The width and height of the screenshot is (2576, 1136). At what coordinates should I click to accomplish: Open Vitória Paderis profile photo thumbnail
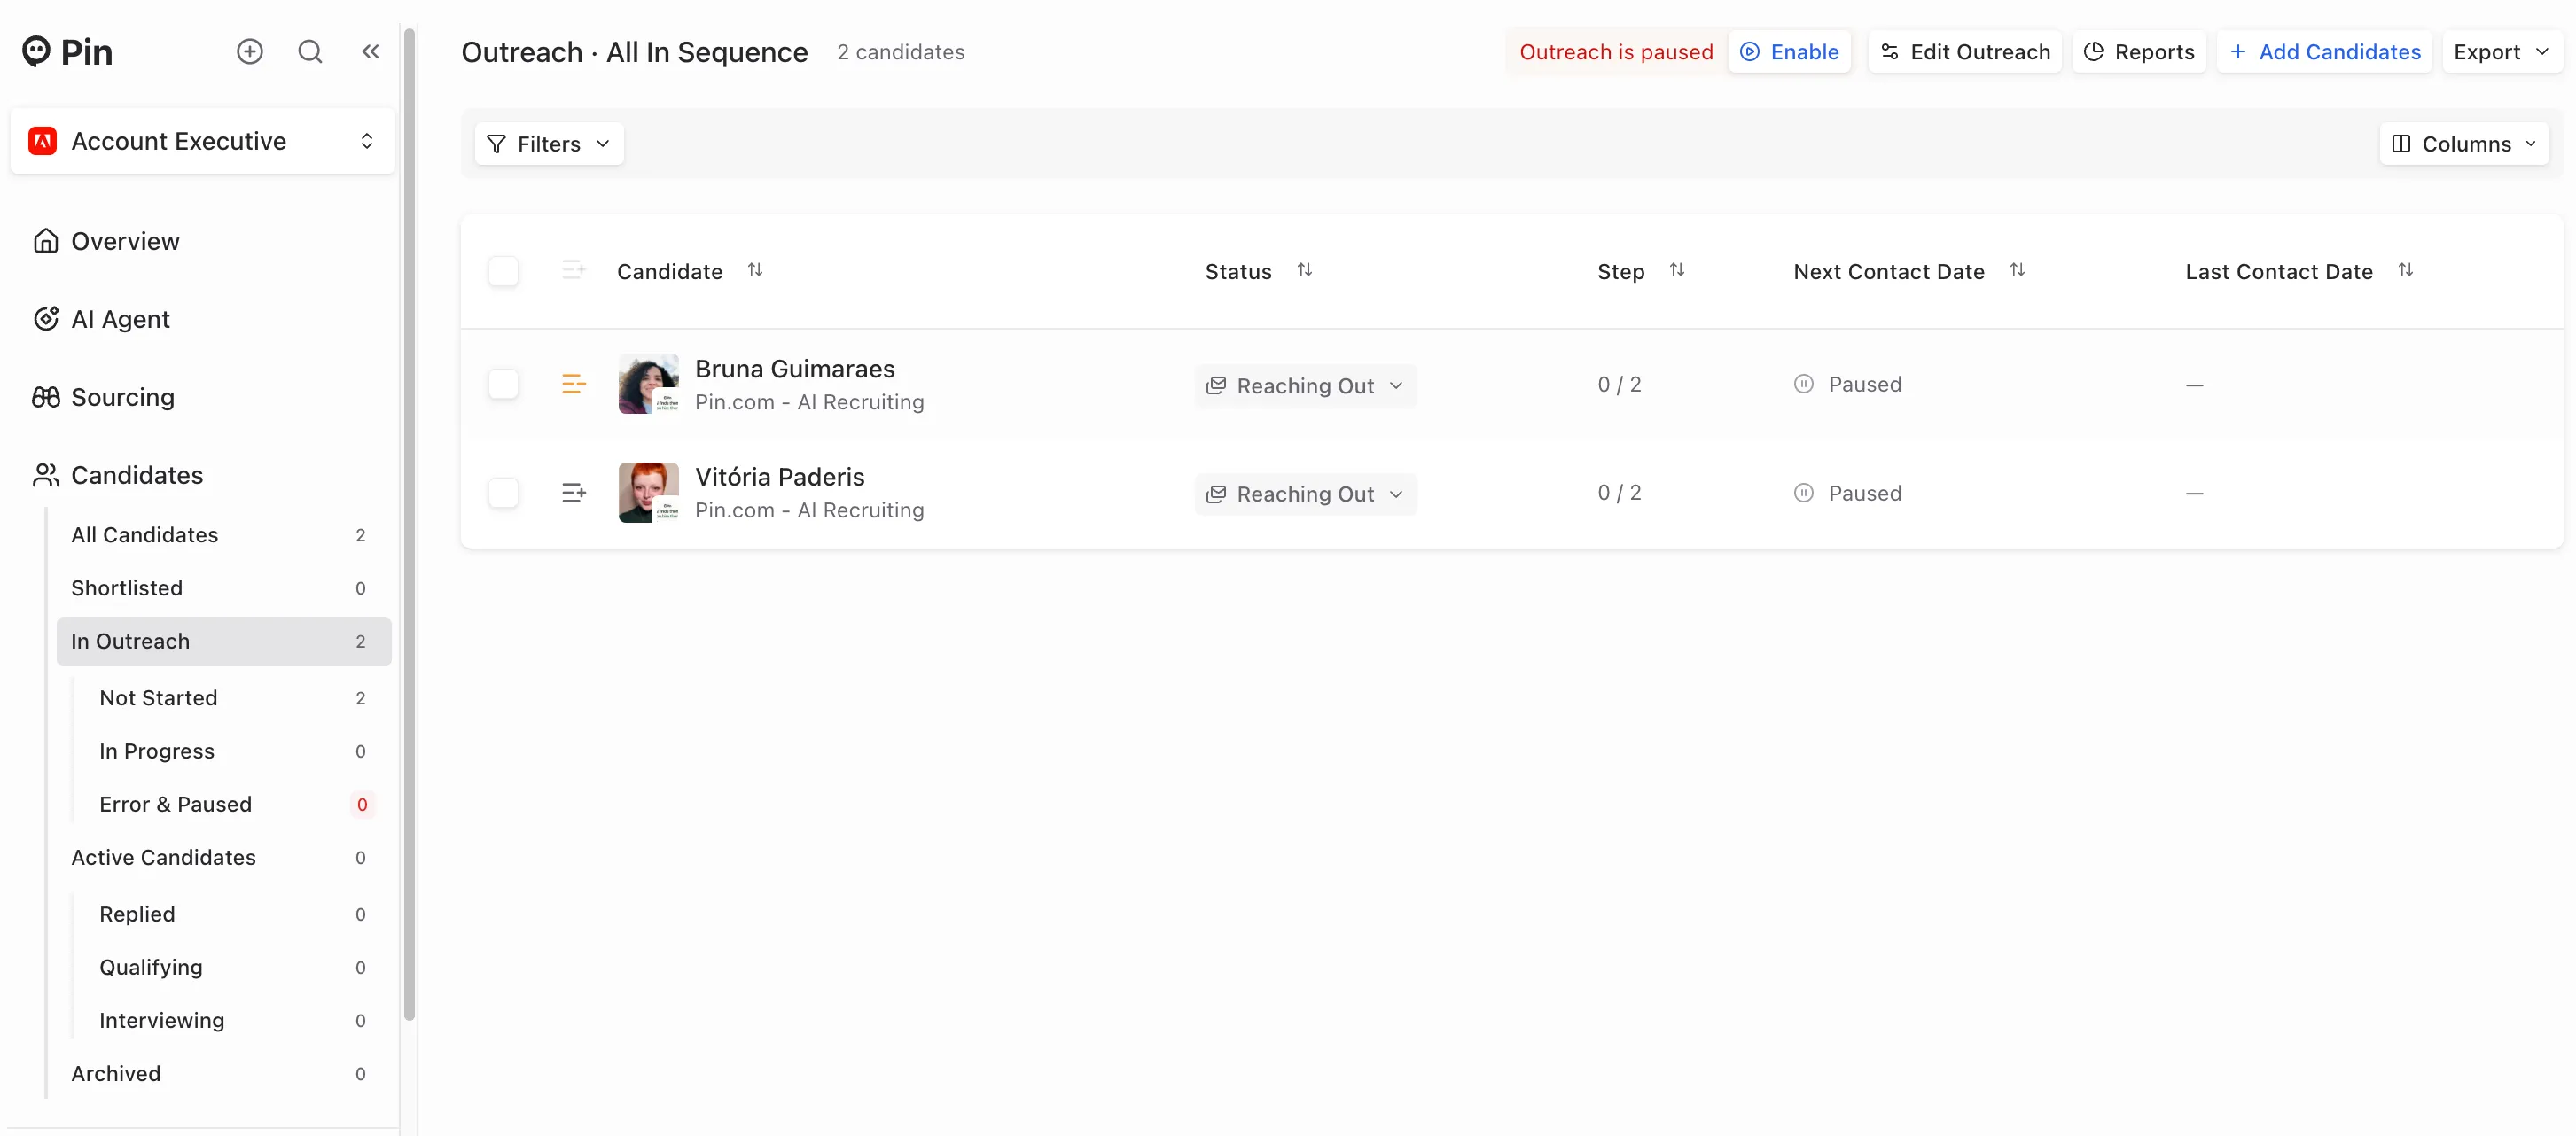[648, 493]
